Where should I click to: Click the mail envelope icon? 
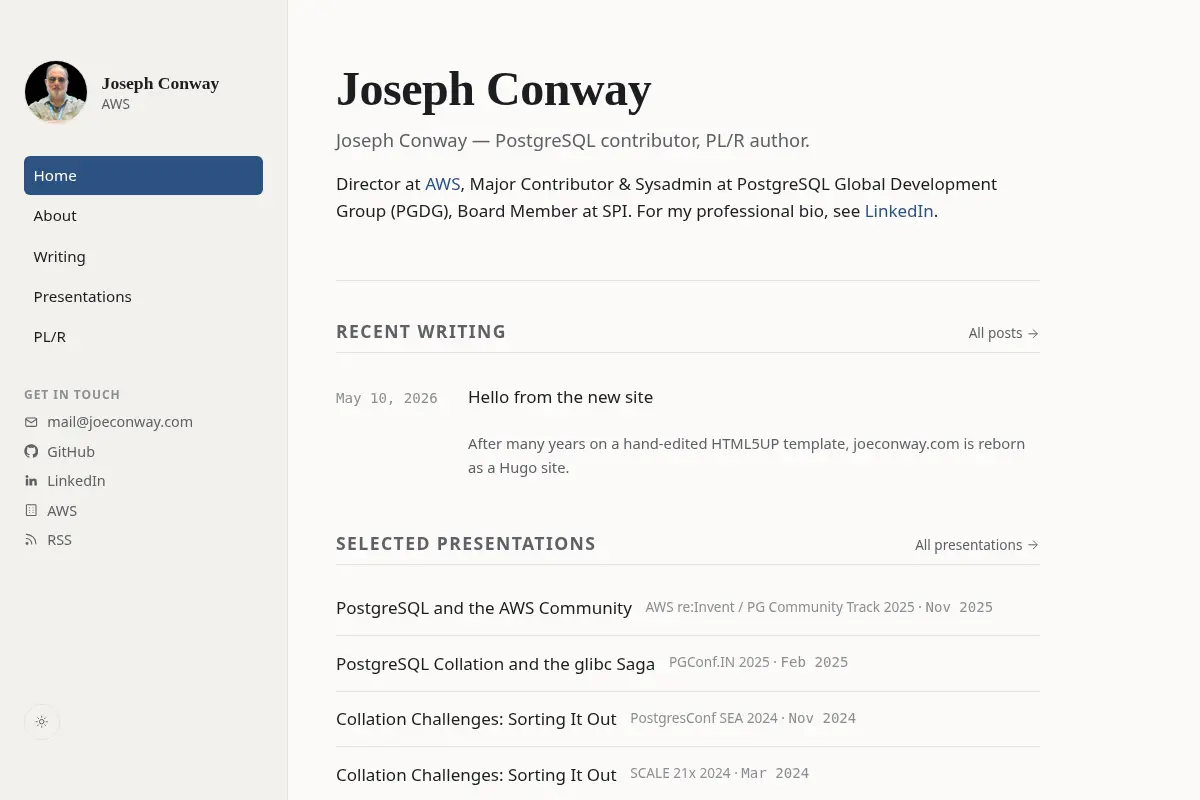point(31,422)
